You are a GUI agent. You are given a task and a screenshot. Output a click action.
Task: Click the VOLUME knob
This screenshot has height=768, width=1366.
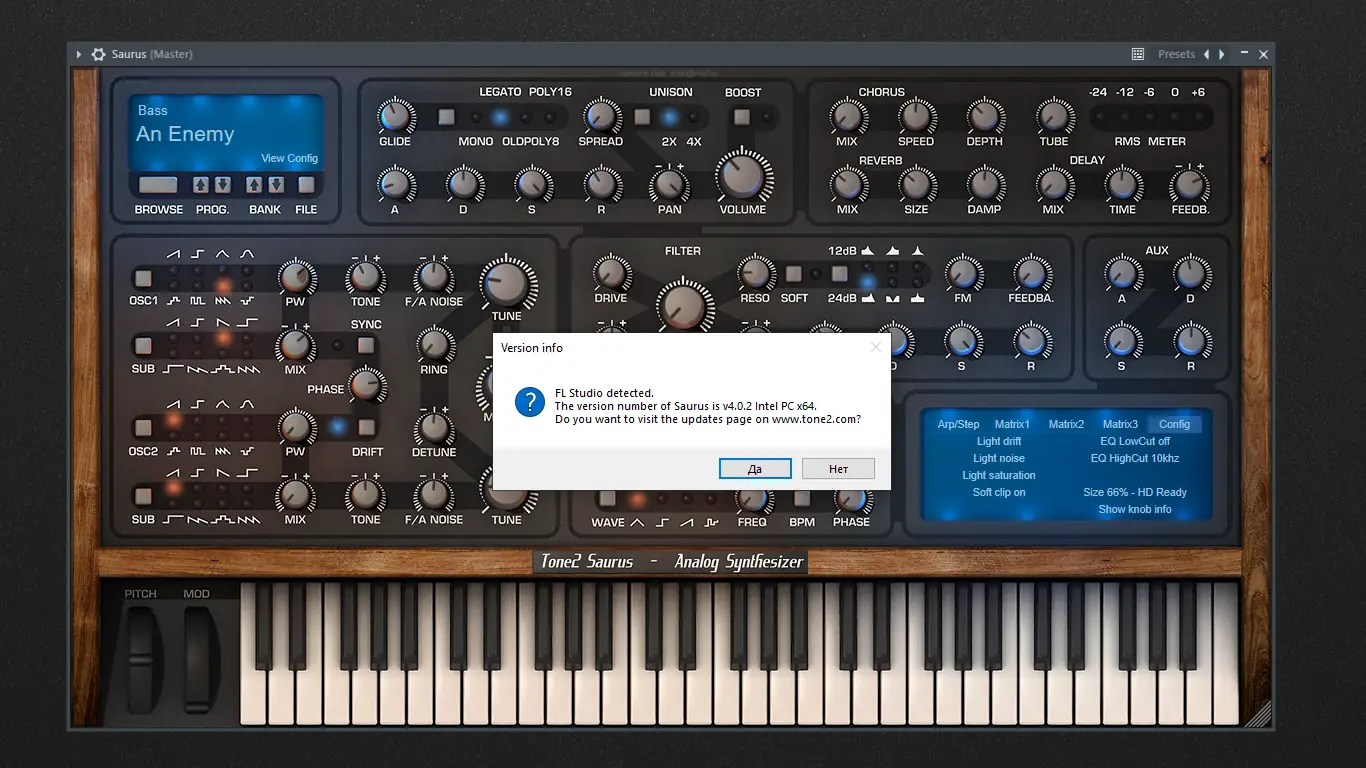point(743,177)
